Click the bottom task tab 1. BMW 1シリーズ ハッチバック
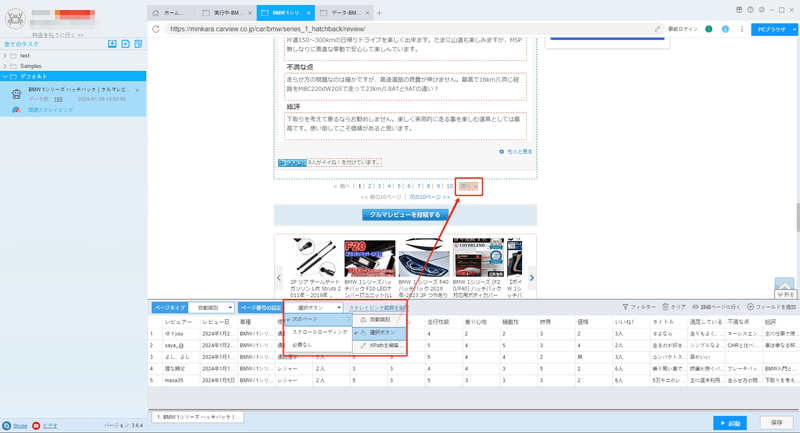The image size is (800, 433). click(x=197, y=417)
